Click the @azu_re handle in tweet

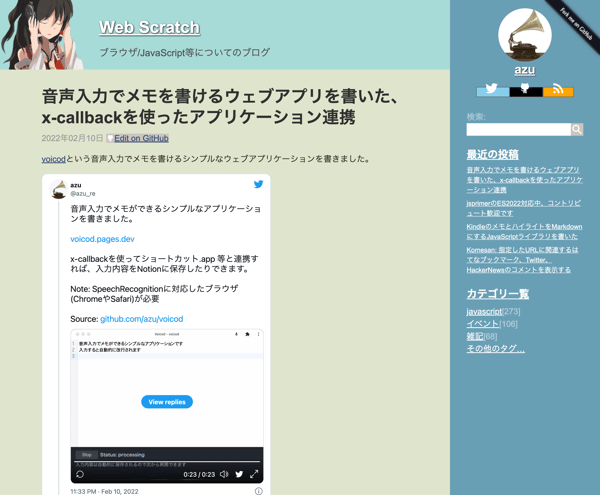(83, 194)
